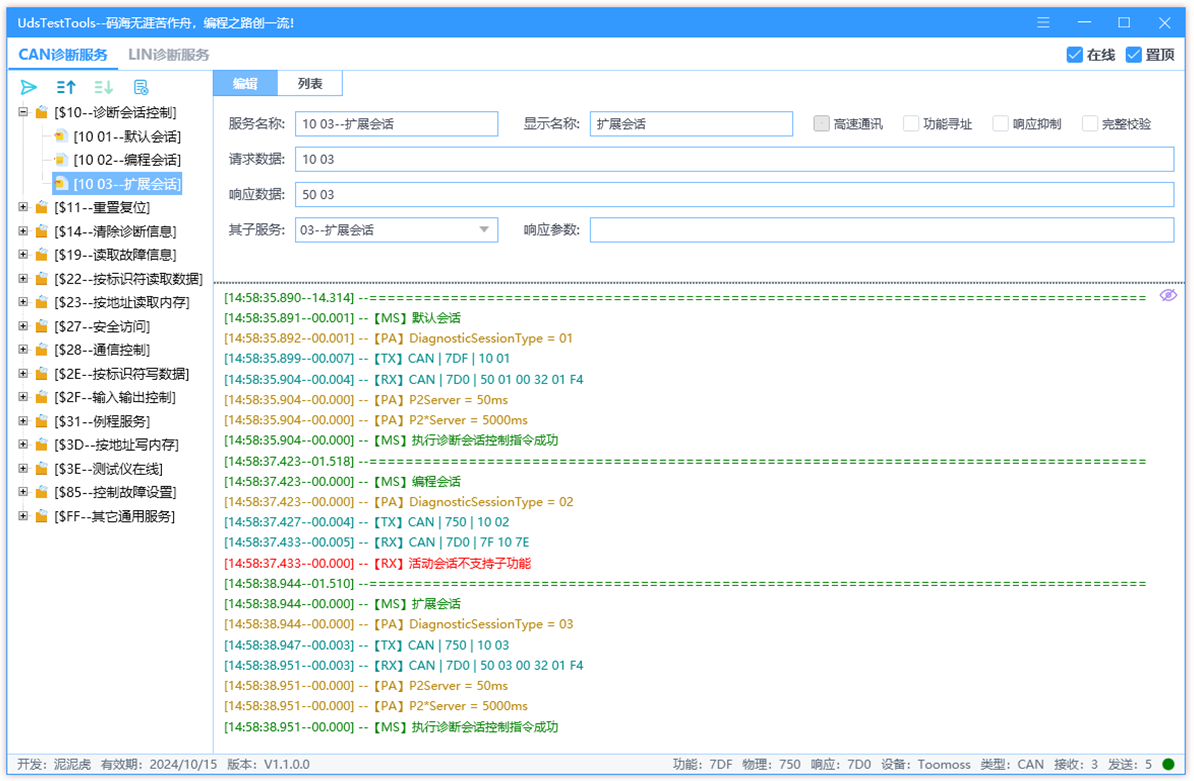Screen dimensions: 1194x781
Task: Click the folder icon for $2F 输入输出控制
Action: pos(42,397)
